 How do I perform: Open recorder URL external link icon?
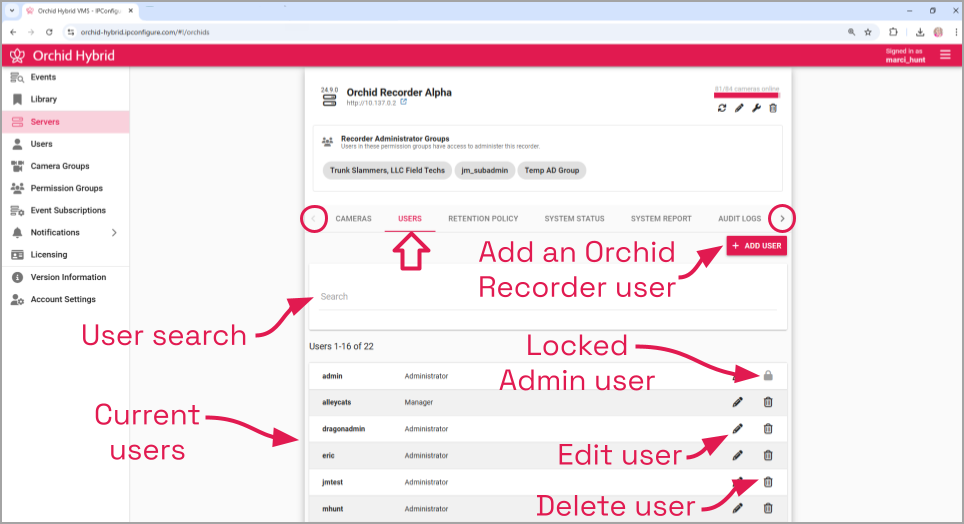pyautogui.click(x=403, y=102)
